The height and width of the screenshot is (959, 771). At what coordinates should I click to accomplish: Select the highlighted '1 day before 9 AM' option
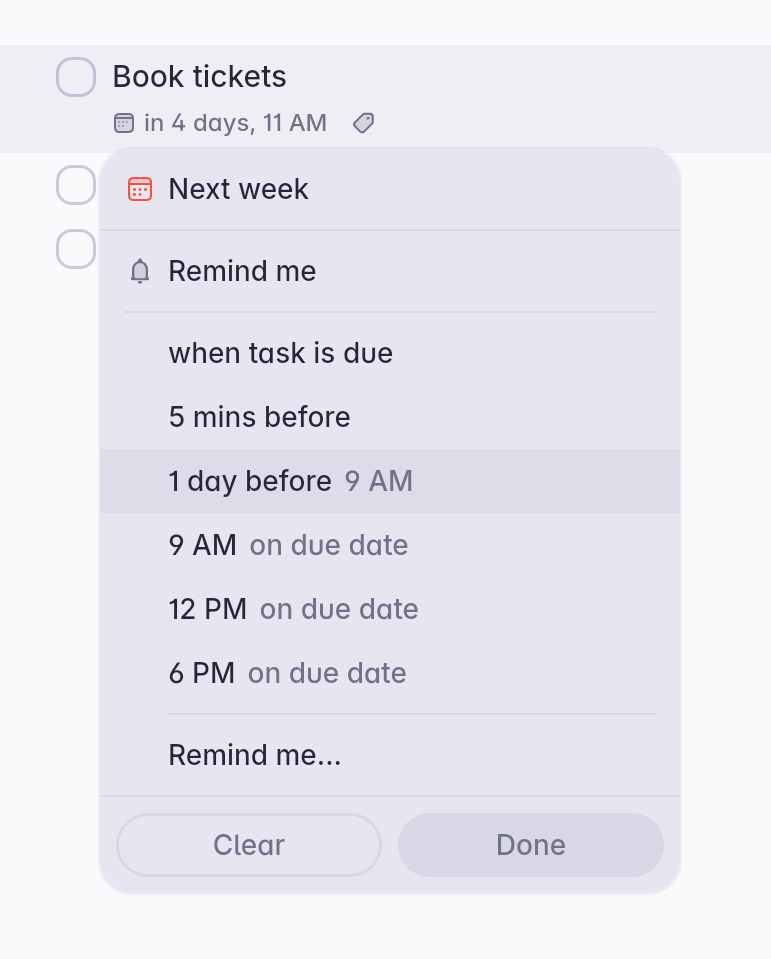(x=291, y=481)
